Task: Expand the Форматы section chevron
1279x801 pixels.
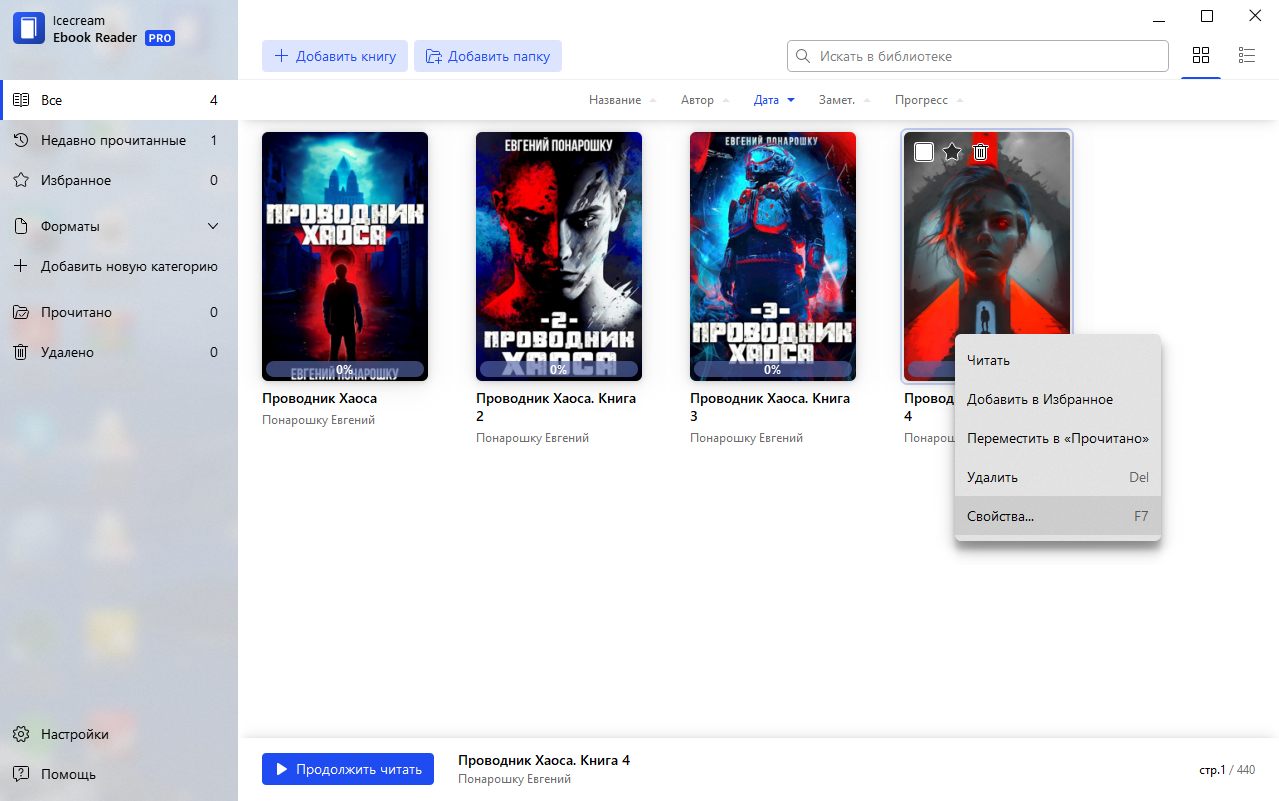Action: pyautogui.click(x=213, y=227)
